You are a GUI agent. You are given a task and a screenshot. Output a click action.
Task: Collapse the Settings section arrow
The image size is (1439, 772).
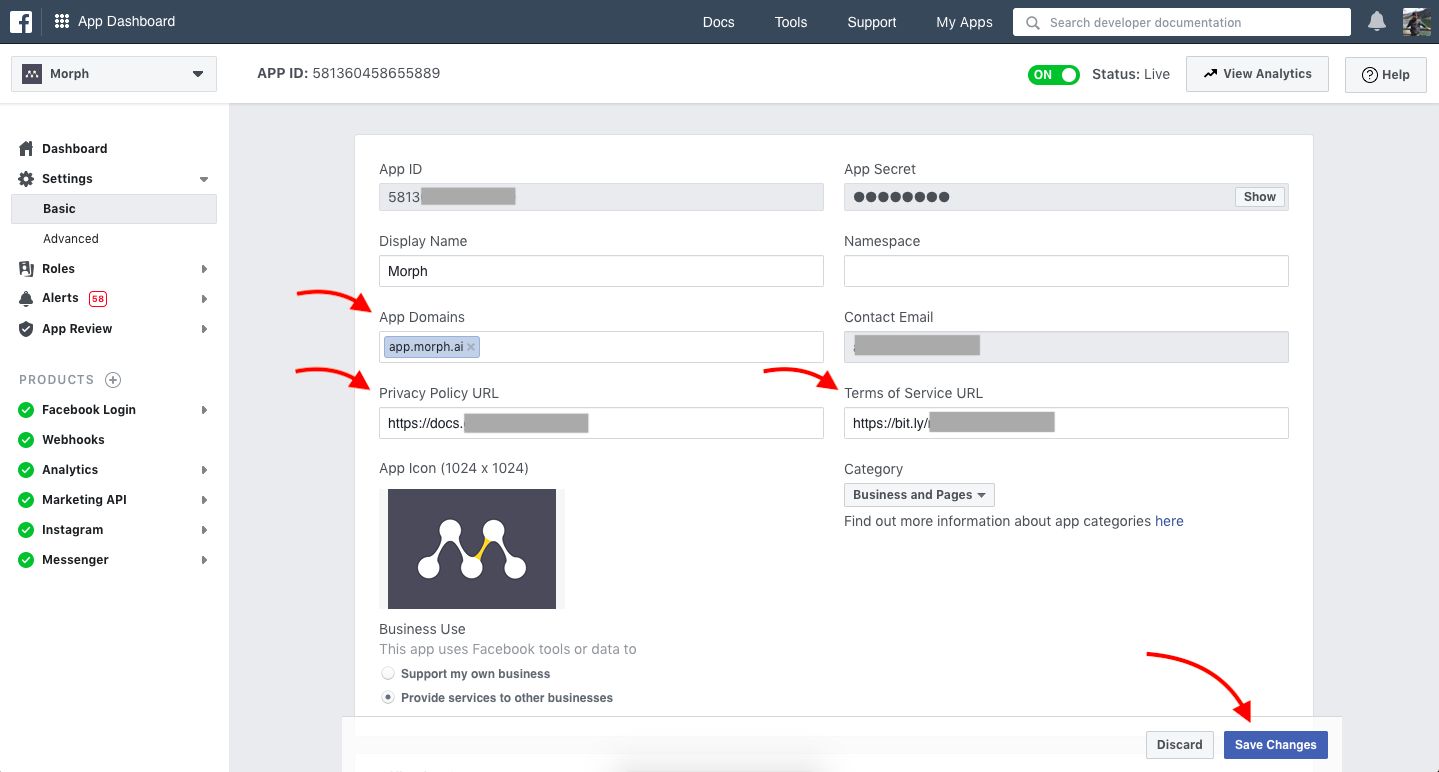click(204, 179)
